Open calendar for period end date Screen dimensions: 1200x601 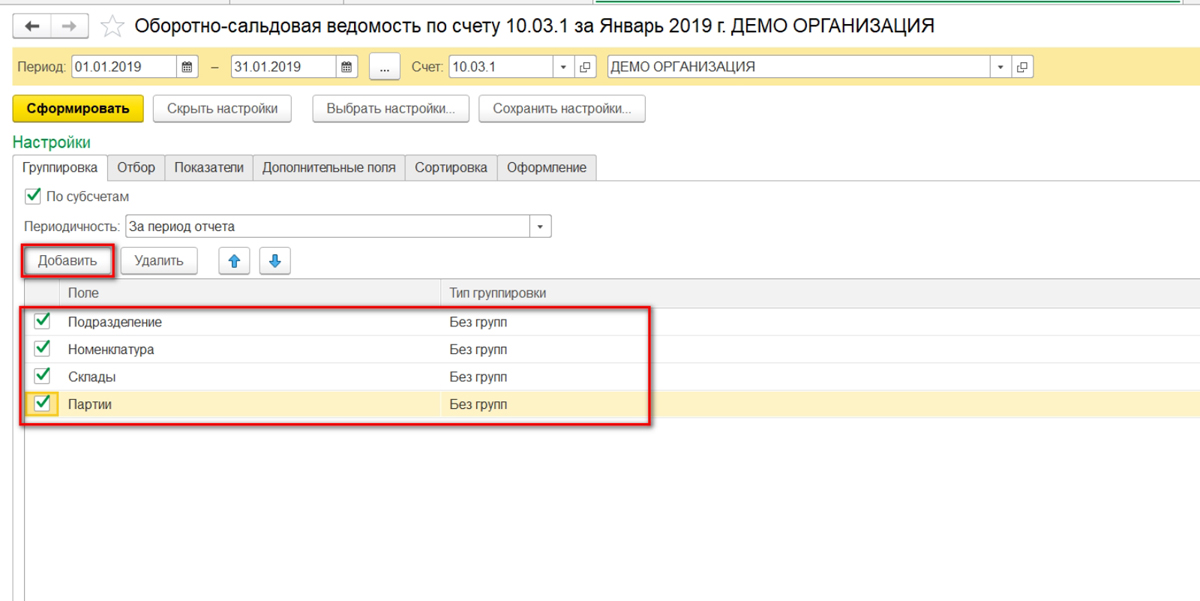[x=346, y=67]
